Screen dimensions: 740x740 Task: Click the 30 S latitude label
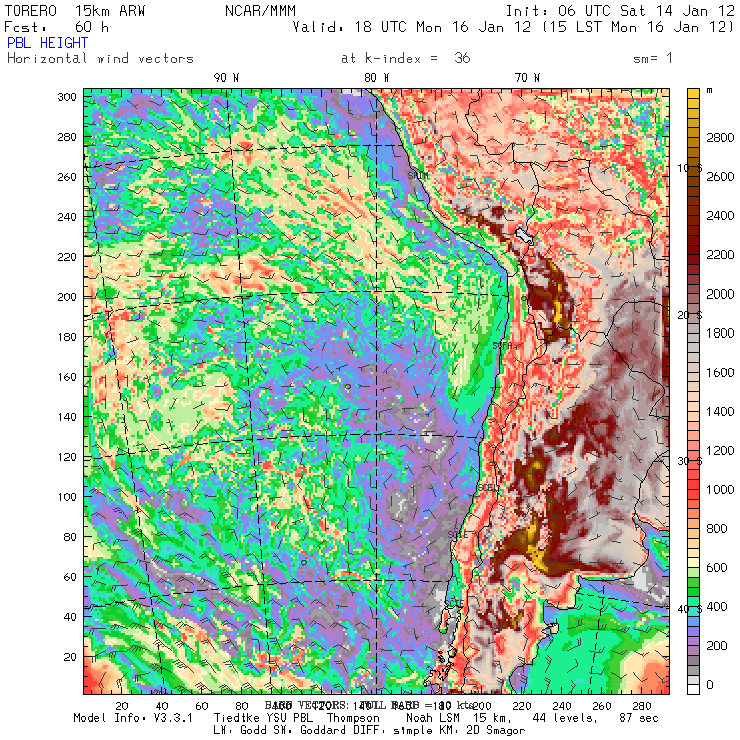pos(690,461)
